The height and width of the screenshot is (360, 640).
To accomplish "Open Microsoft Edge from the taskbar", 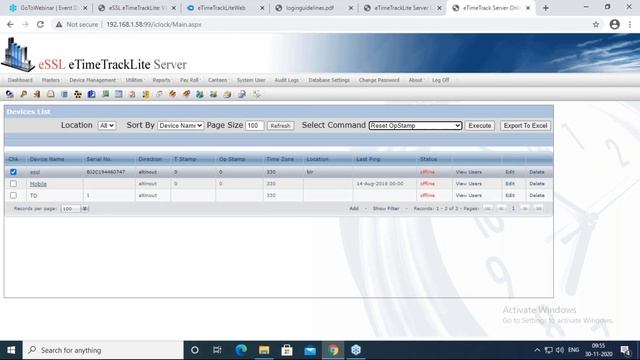I will [241, 350].
